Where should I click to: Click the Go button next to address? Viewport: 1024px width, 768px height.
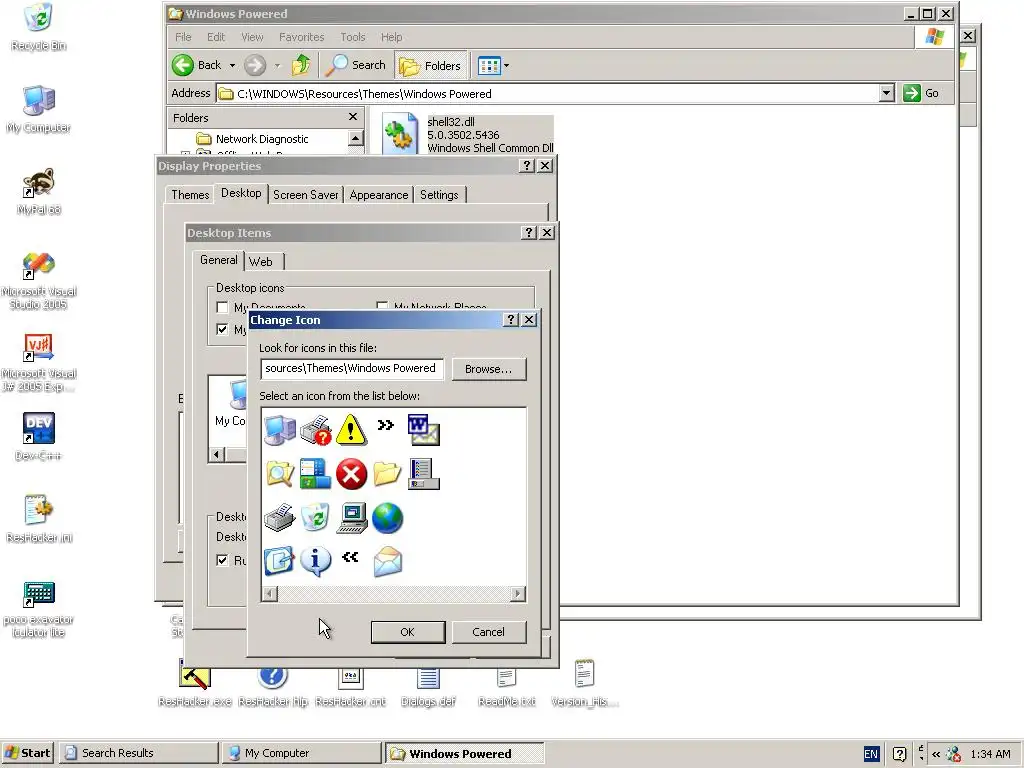click(x=921, y=93)
